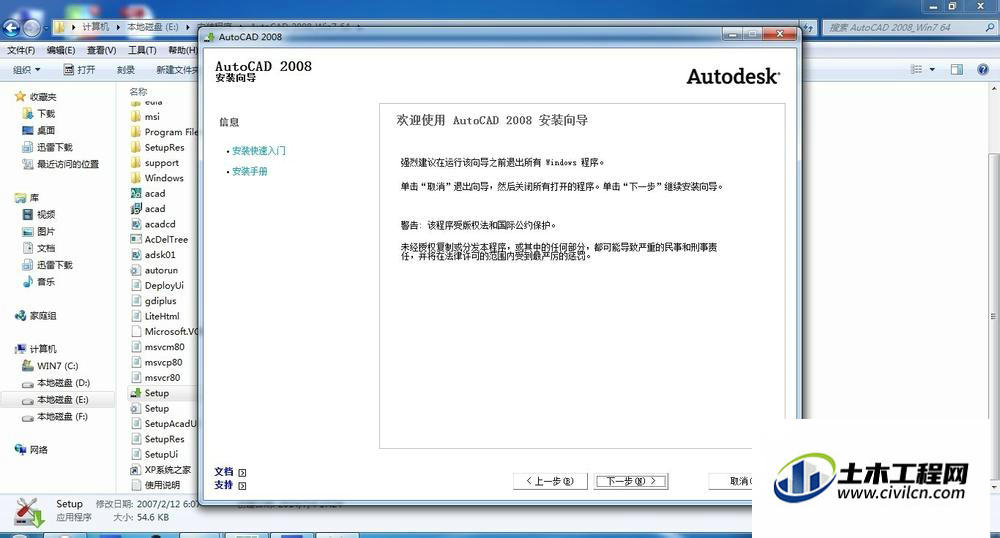Image resolution: width=1000 pixels, height=538 pixels.
Task: Select 最近访问的位置 in navigation pane
Action: tap(61, 164)
